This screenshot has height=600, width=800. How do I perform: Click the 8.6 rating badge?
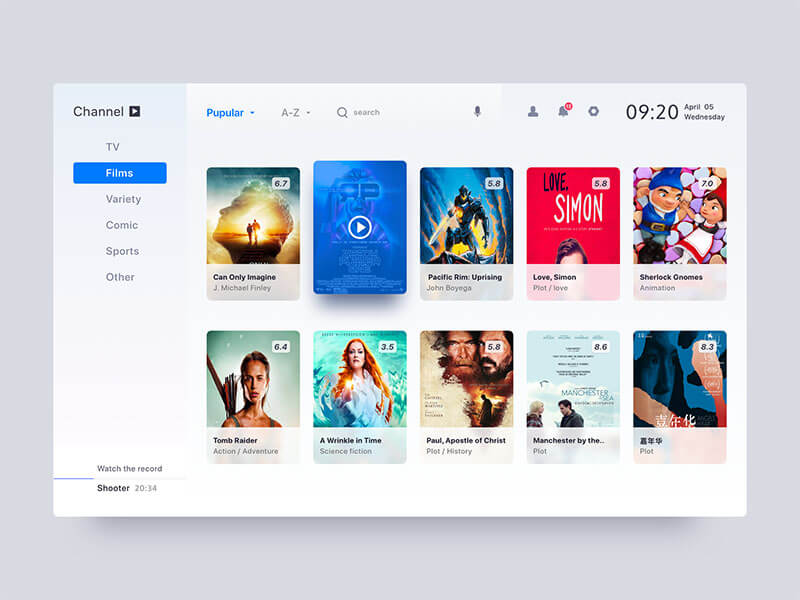[x=601, y=347]
